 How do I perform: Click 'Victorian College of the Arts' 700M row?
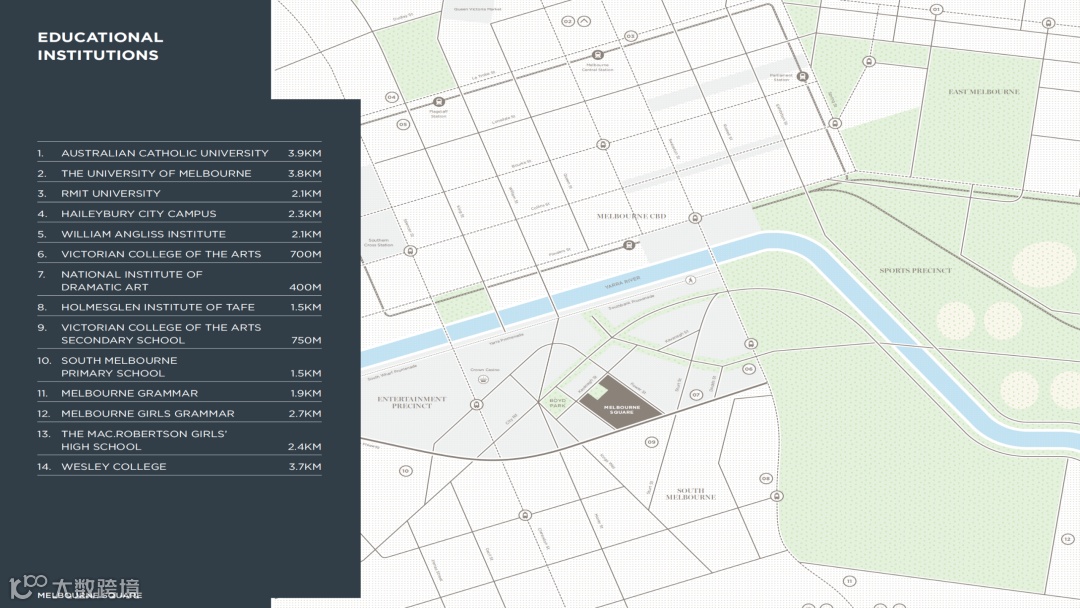point(179,254)
